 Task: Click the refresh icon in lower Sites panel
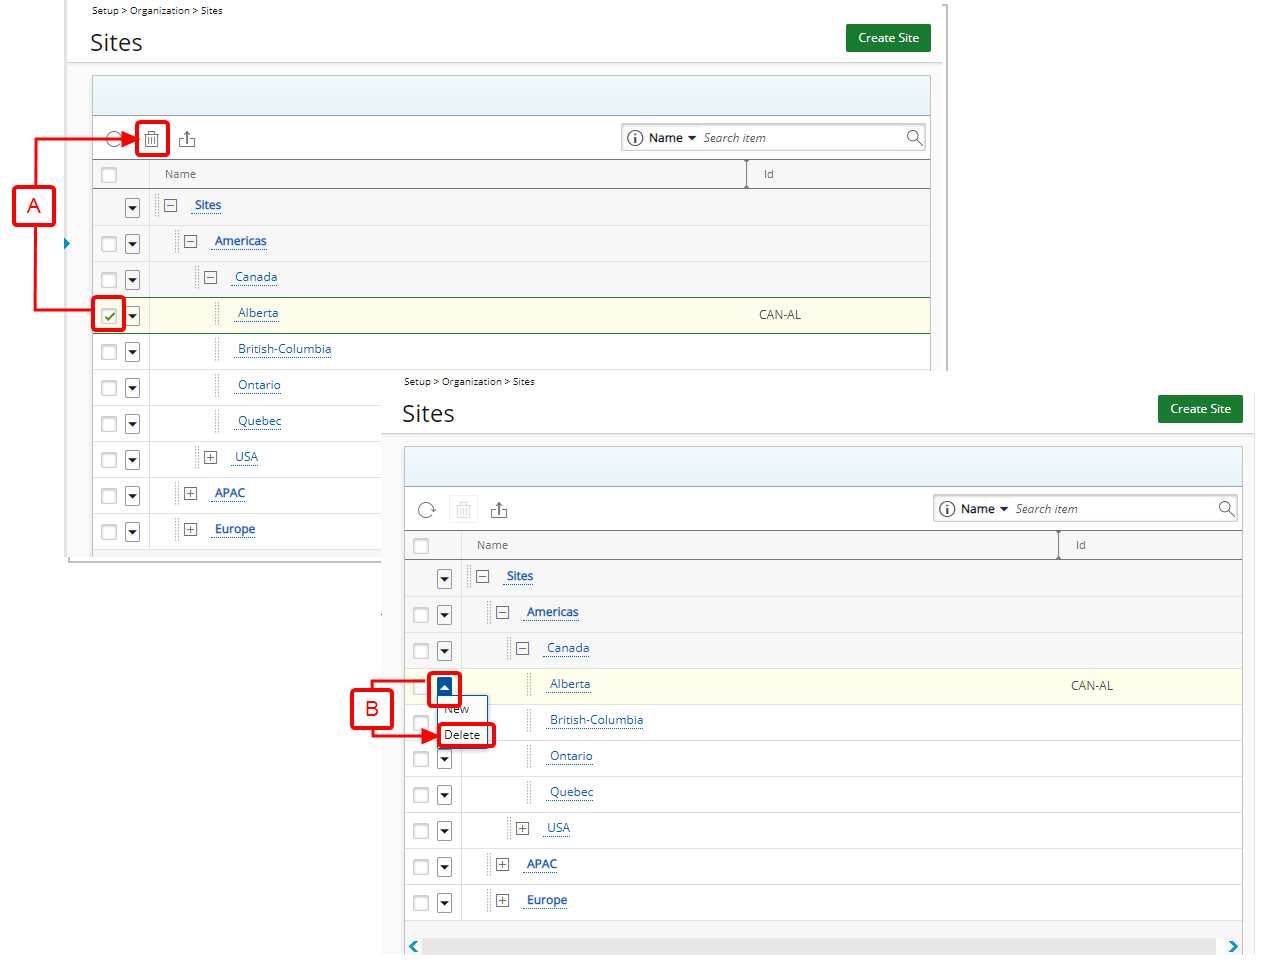[427, 510]
